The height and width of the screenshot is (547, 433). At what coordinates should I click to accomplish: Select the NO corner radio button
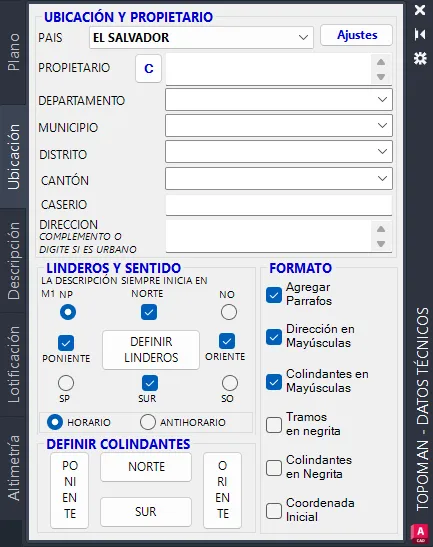(229, 312)
